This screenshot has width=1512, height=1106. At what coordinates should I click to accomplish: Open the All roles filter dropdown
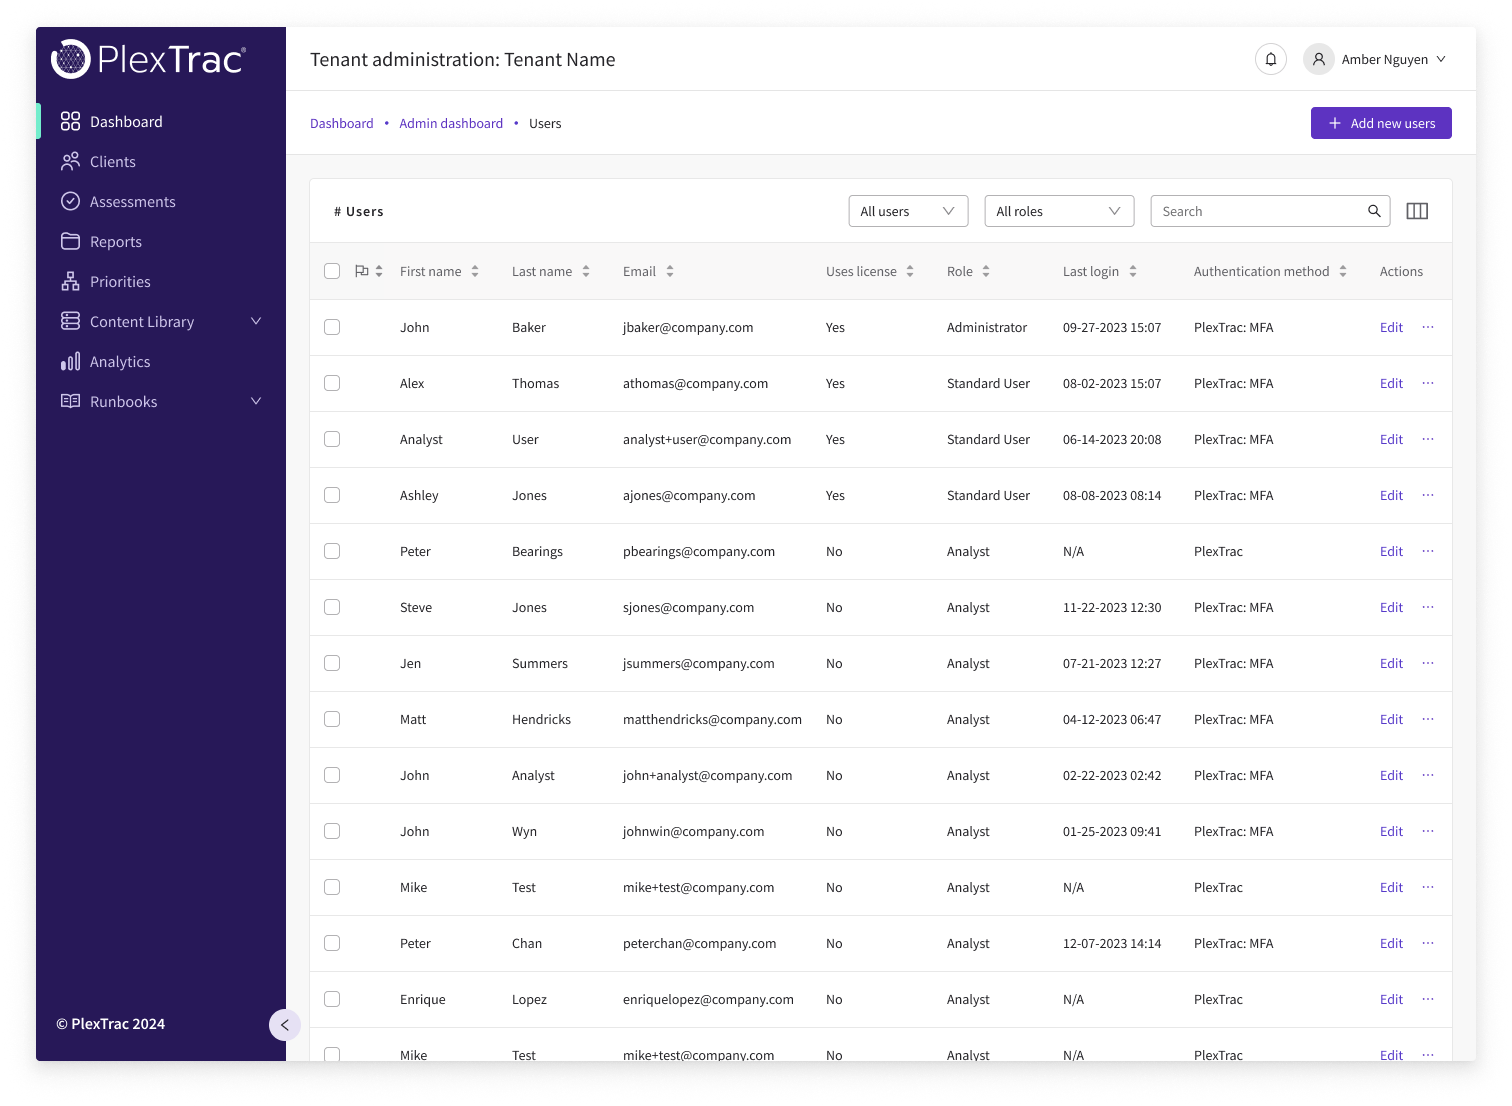[x=1059, y=211]
